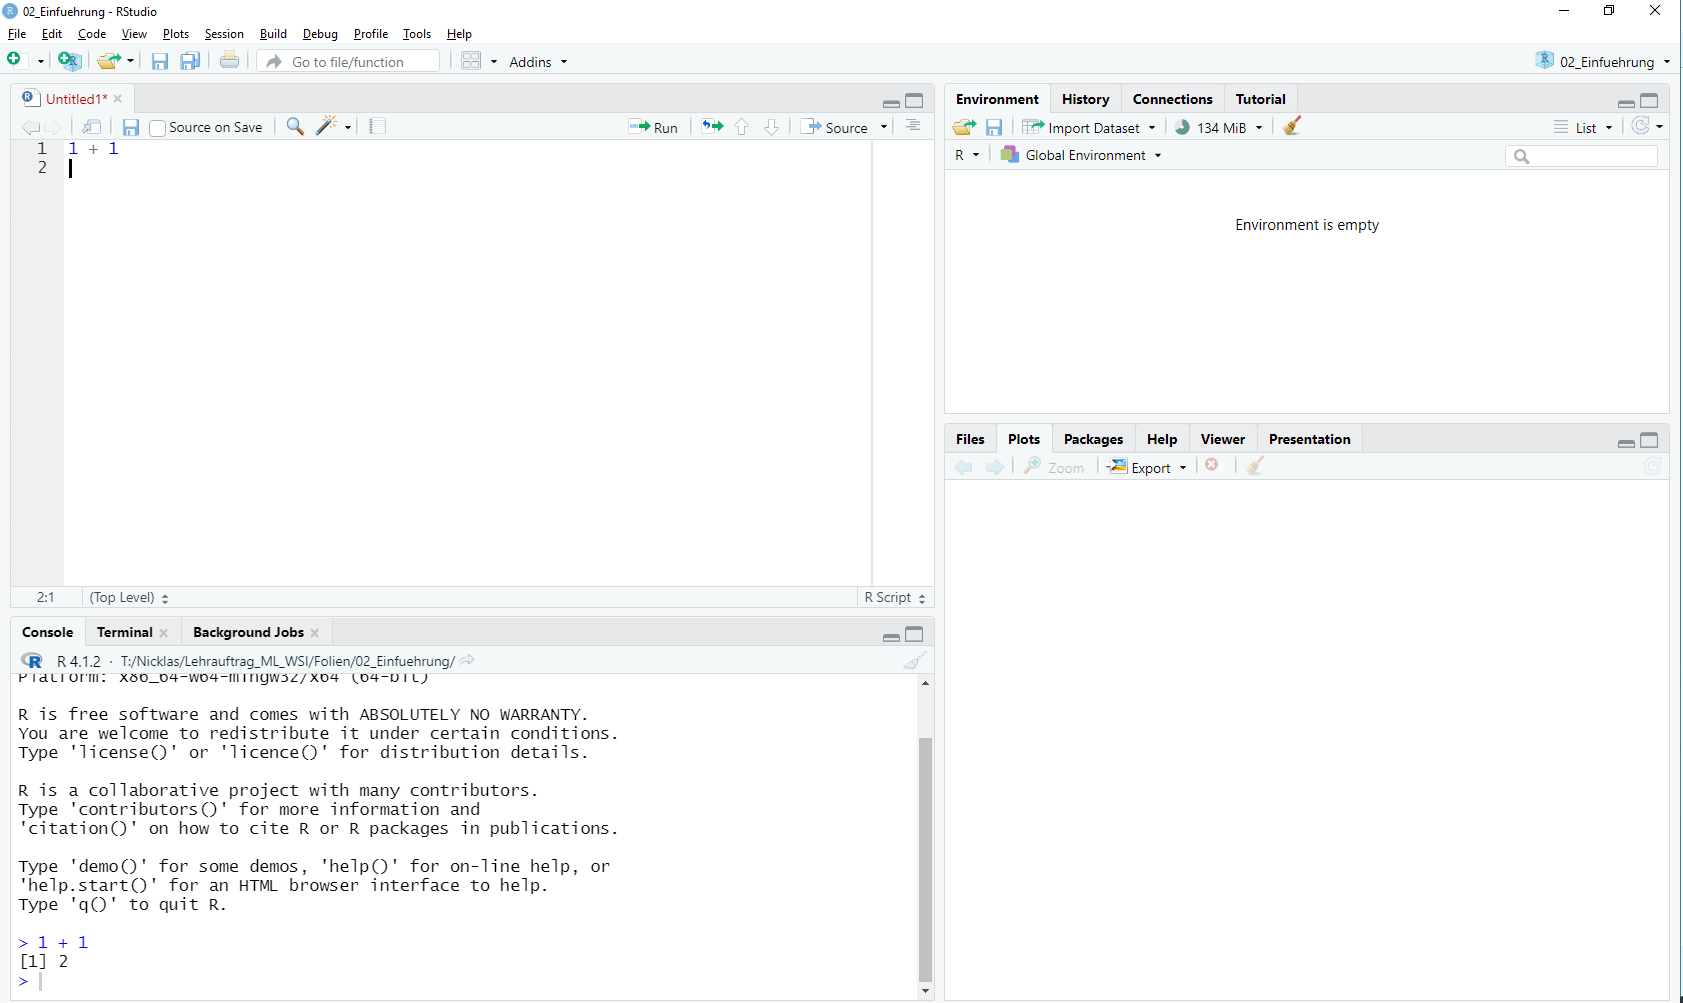Open the R Script file type selector
Screen dimensions: 1683x1003
(895, 597)
